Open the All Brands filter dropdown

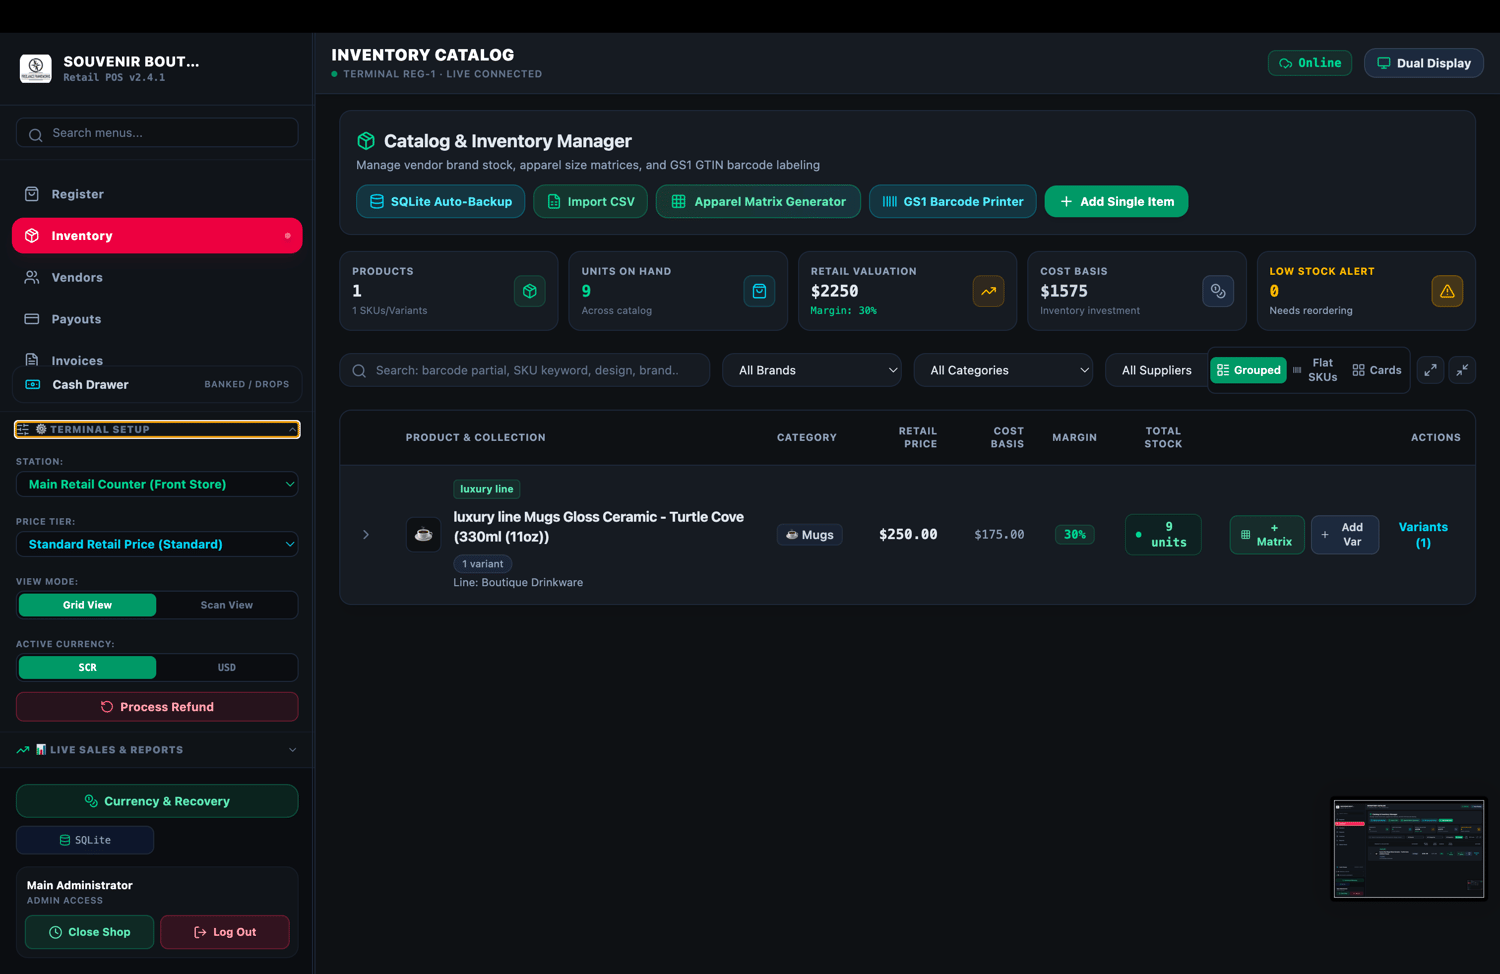pyautogui.click(x=812, y=370)
